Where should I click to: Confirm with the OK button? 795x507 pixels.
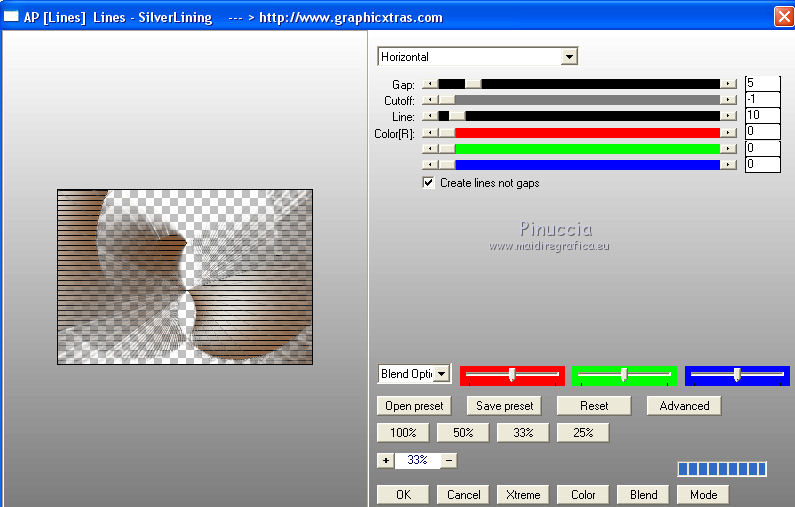point(403,494)
